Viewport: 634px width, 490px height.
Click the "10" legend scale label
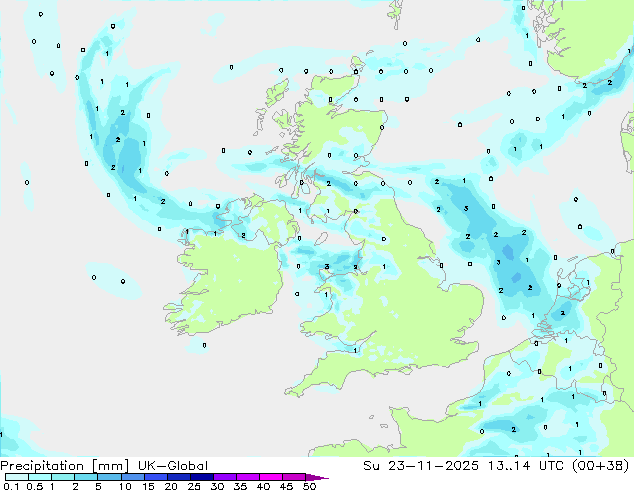click(125, 486)
